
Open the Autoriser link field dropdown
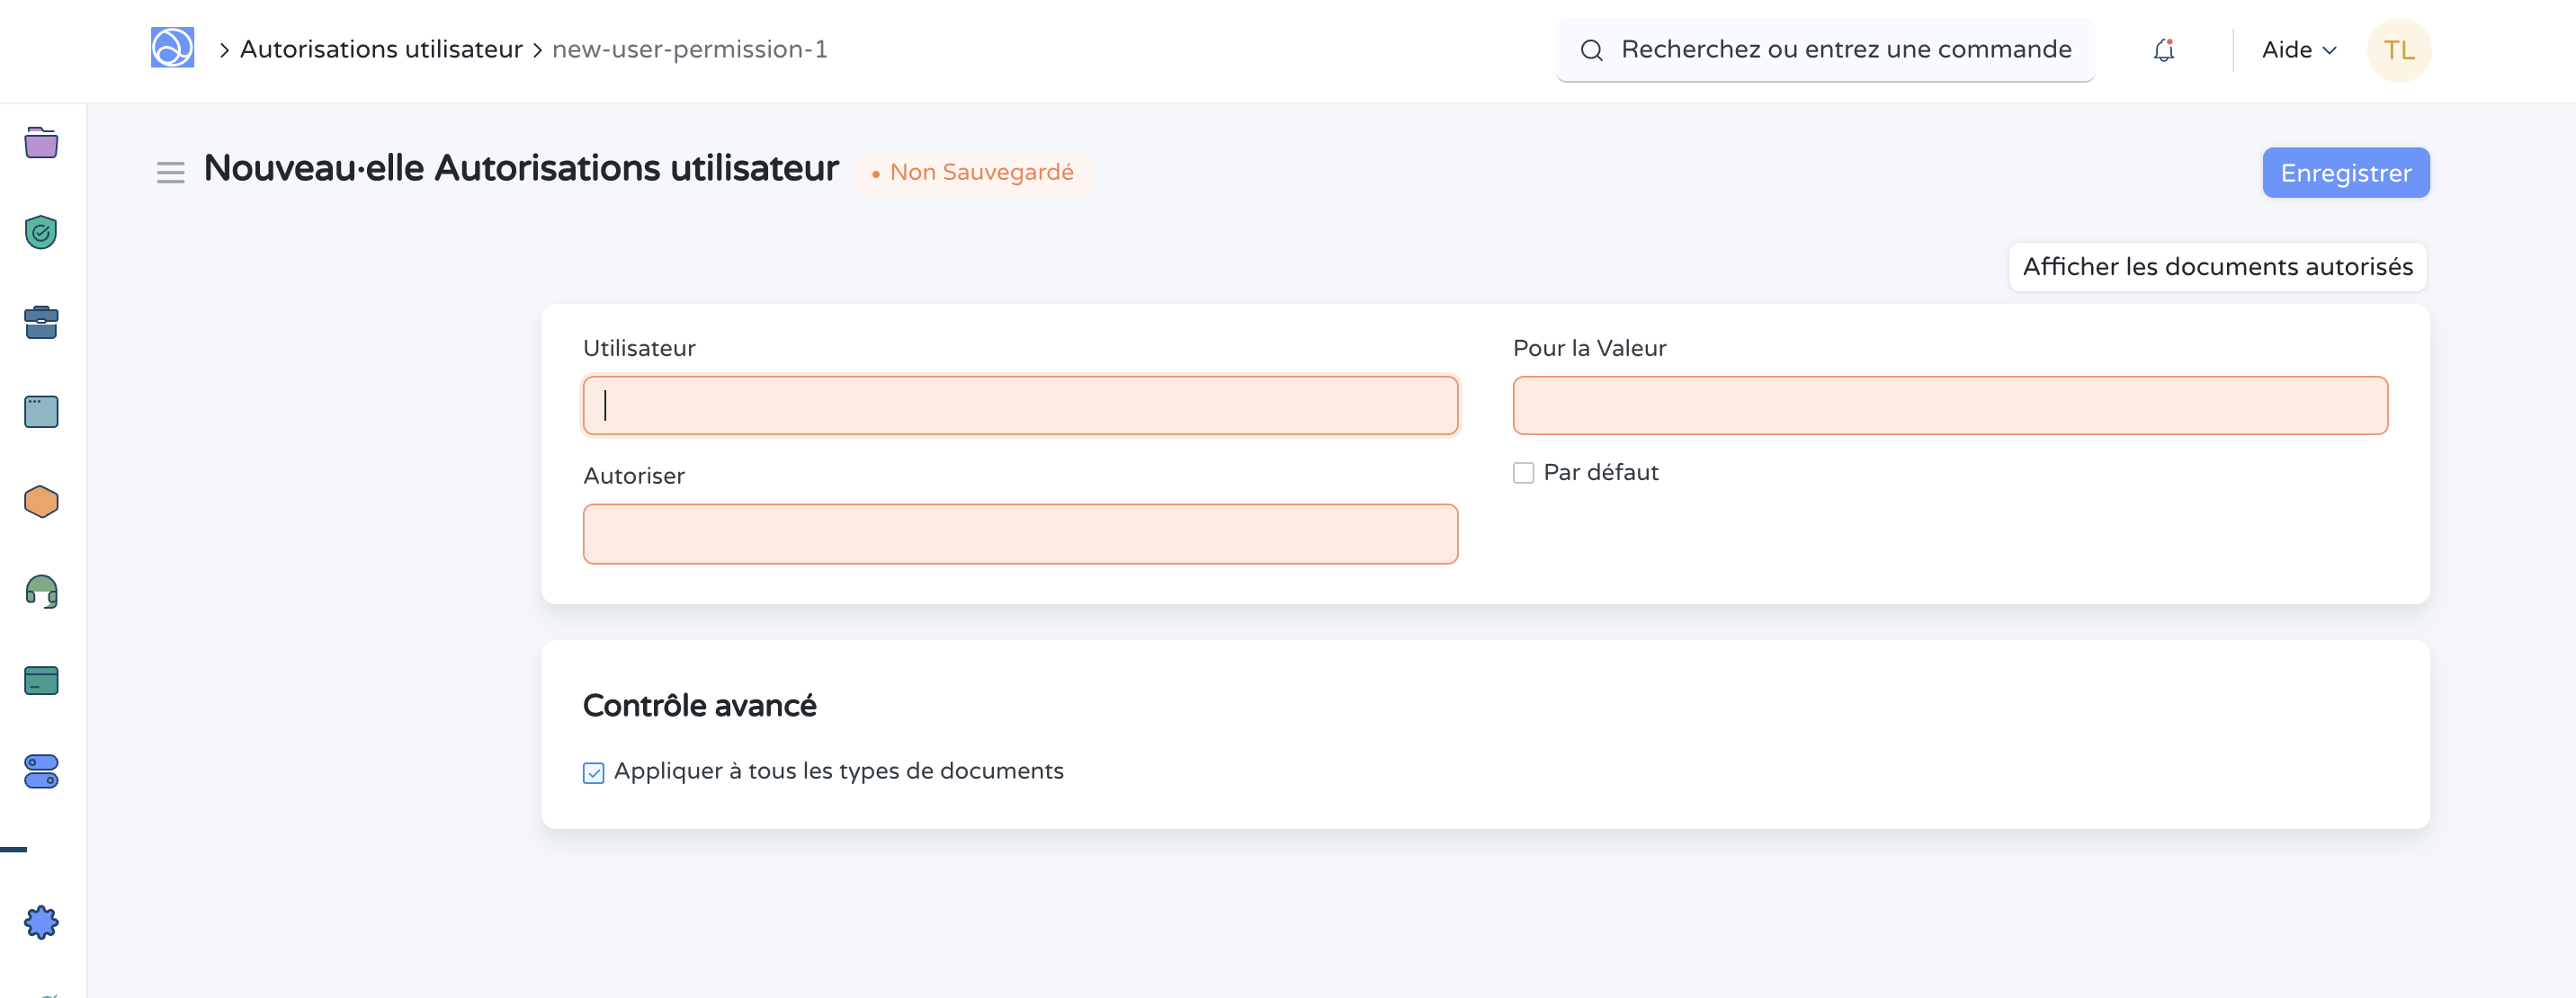coord(1019,534)
